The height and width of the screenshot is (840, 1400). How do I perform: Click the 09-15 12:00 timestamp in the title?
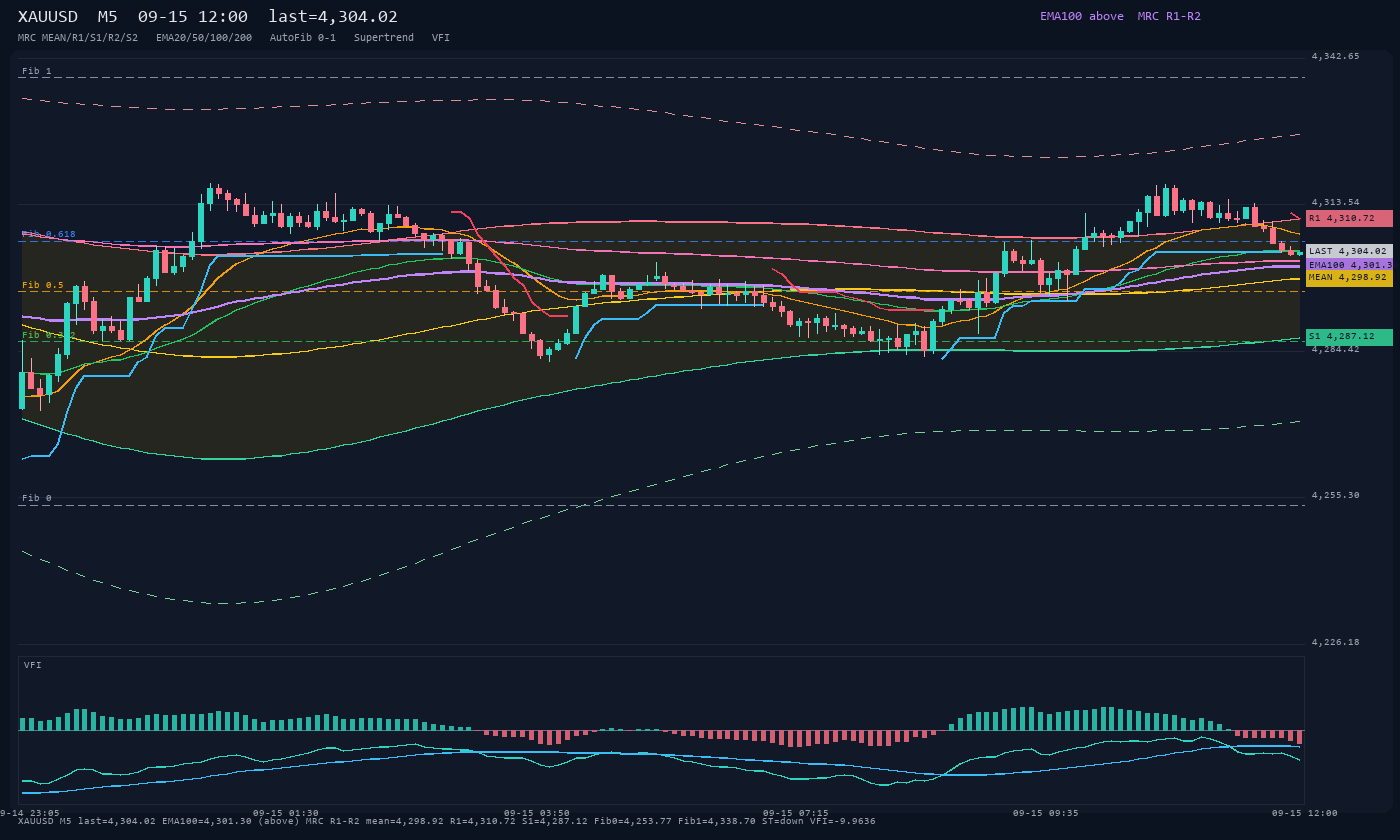(x=193, y=17)
